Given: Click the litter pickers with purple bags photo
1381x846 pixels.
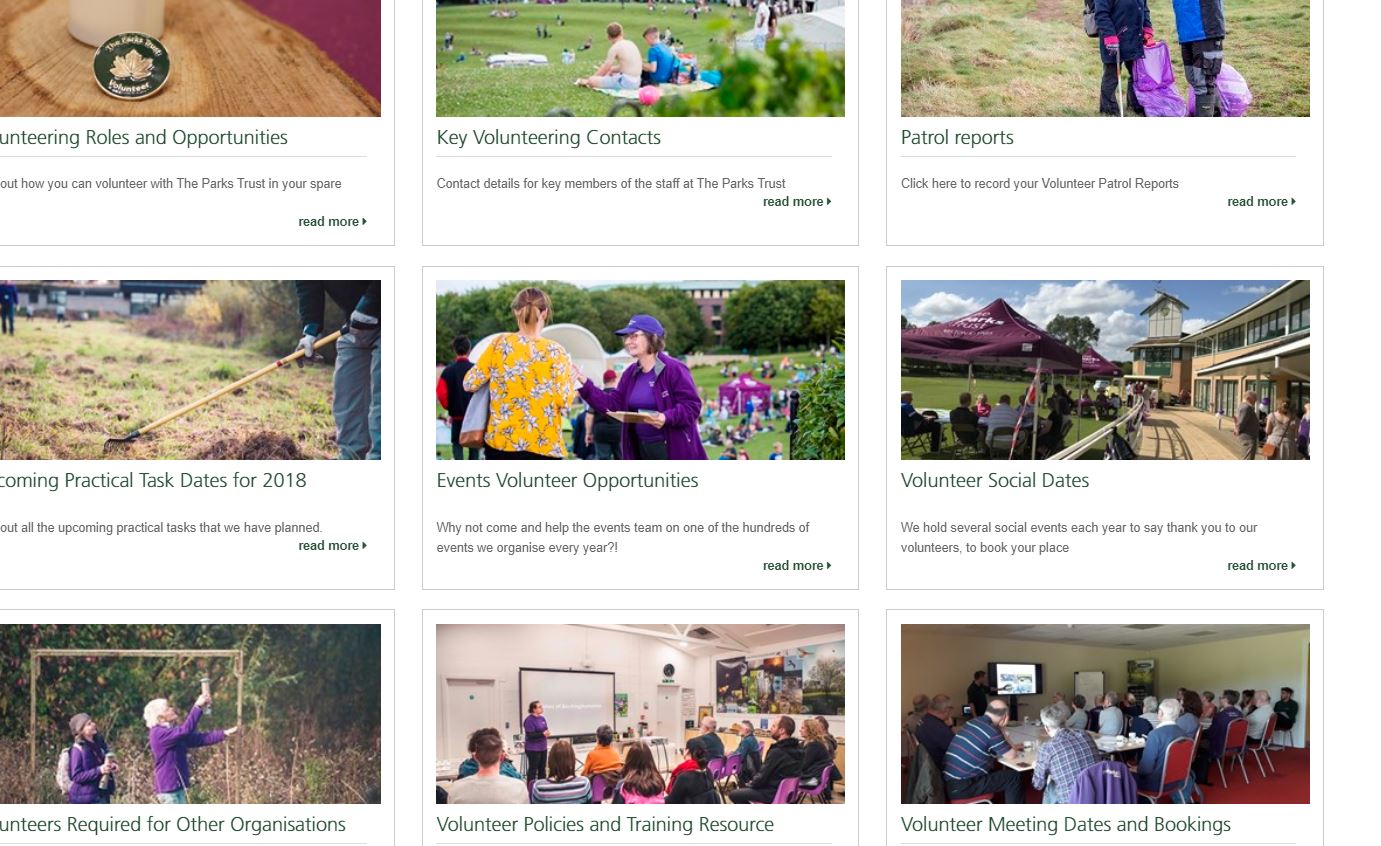Looking at the screenshot, I should (x=1105, y=58).
